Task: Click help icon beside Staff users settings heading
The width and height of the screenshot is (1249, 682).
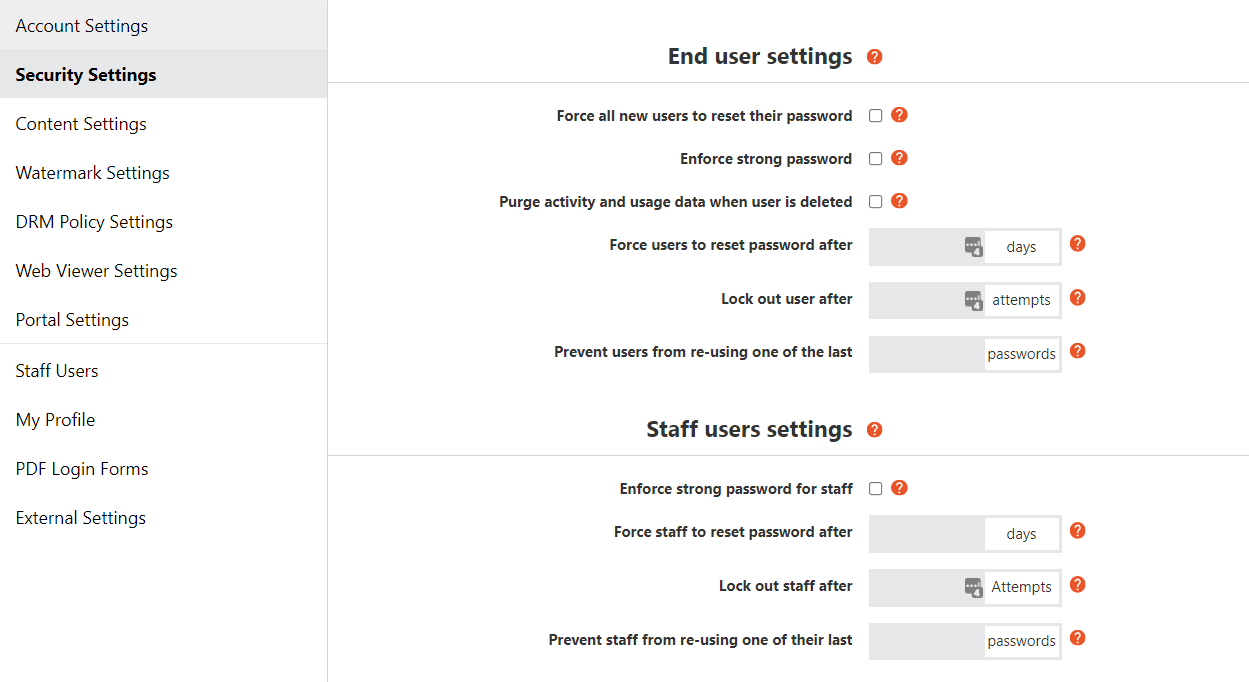Action: click(875, 430)
